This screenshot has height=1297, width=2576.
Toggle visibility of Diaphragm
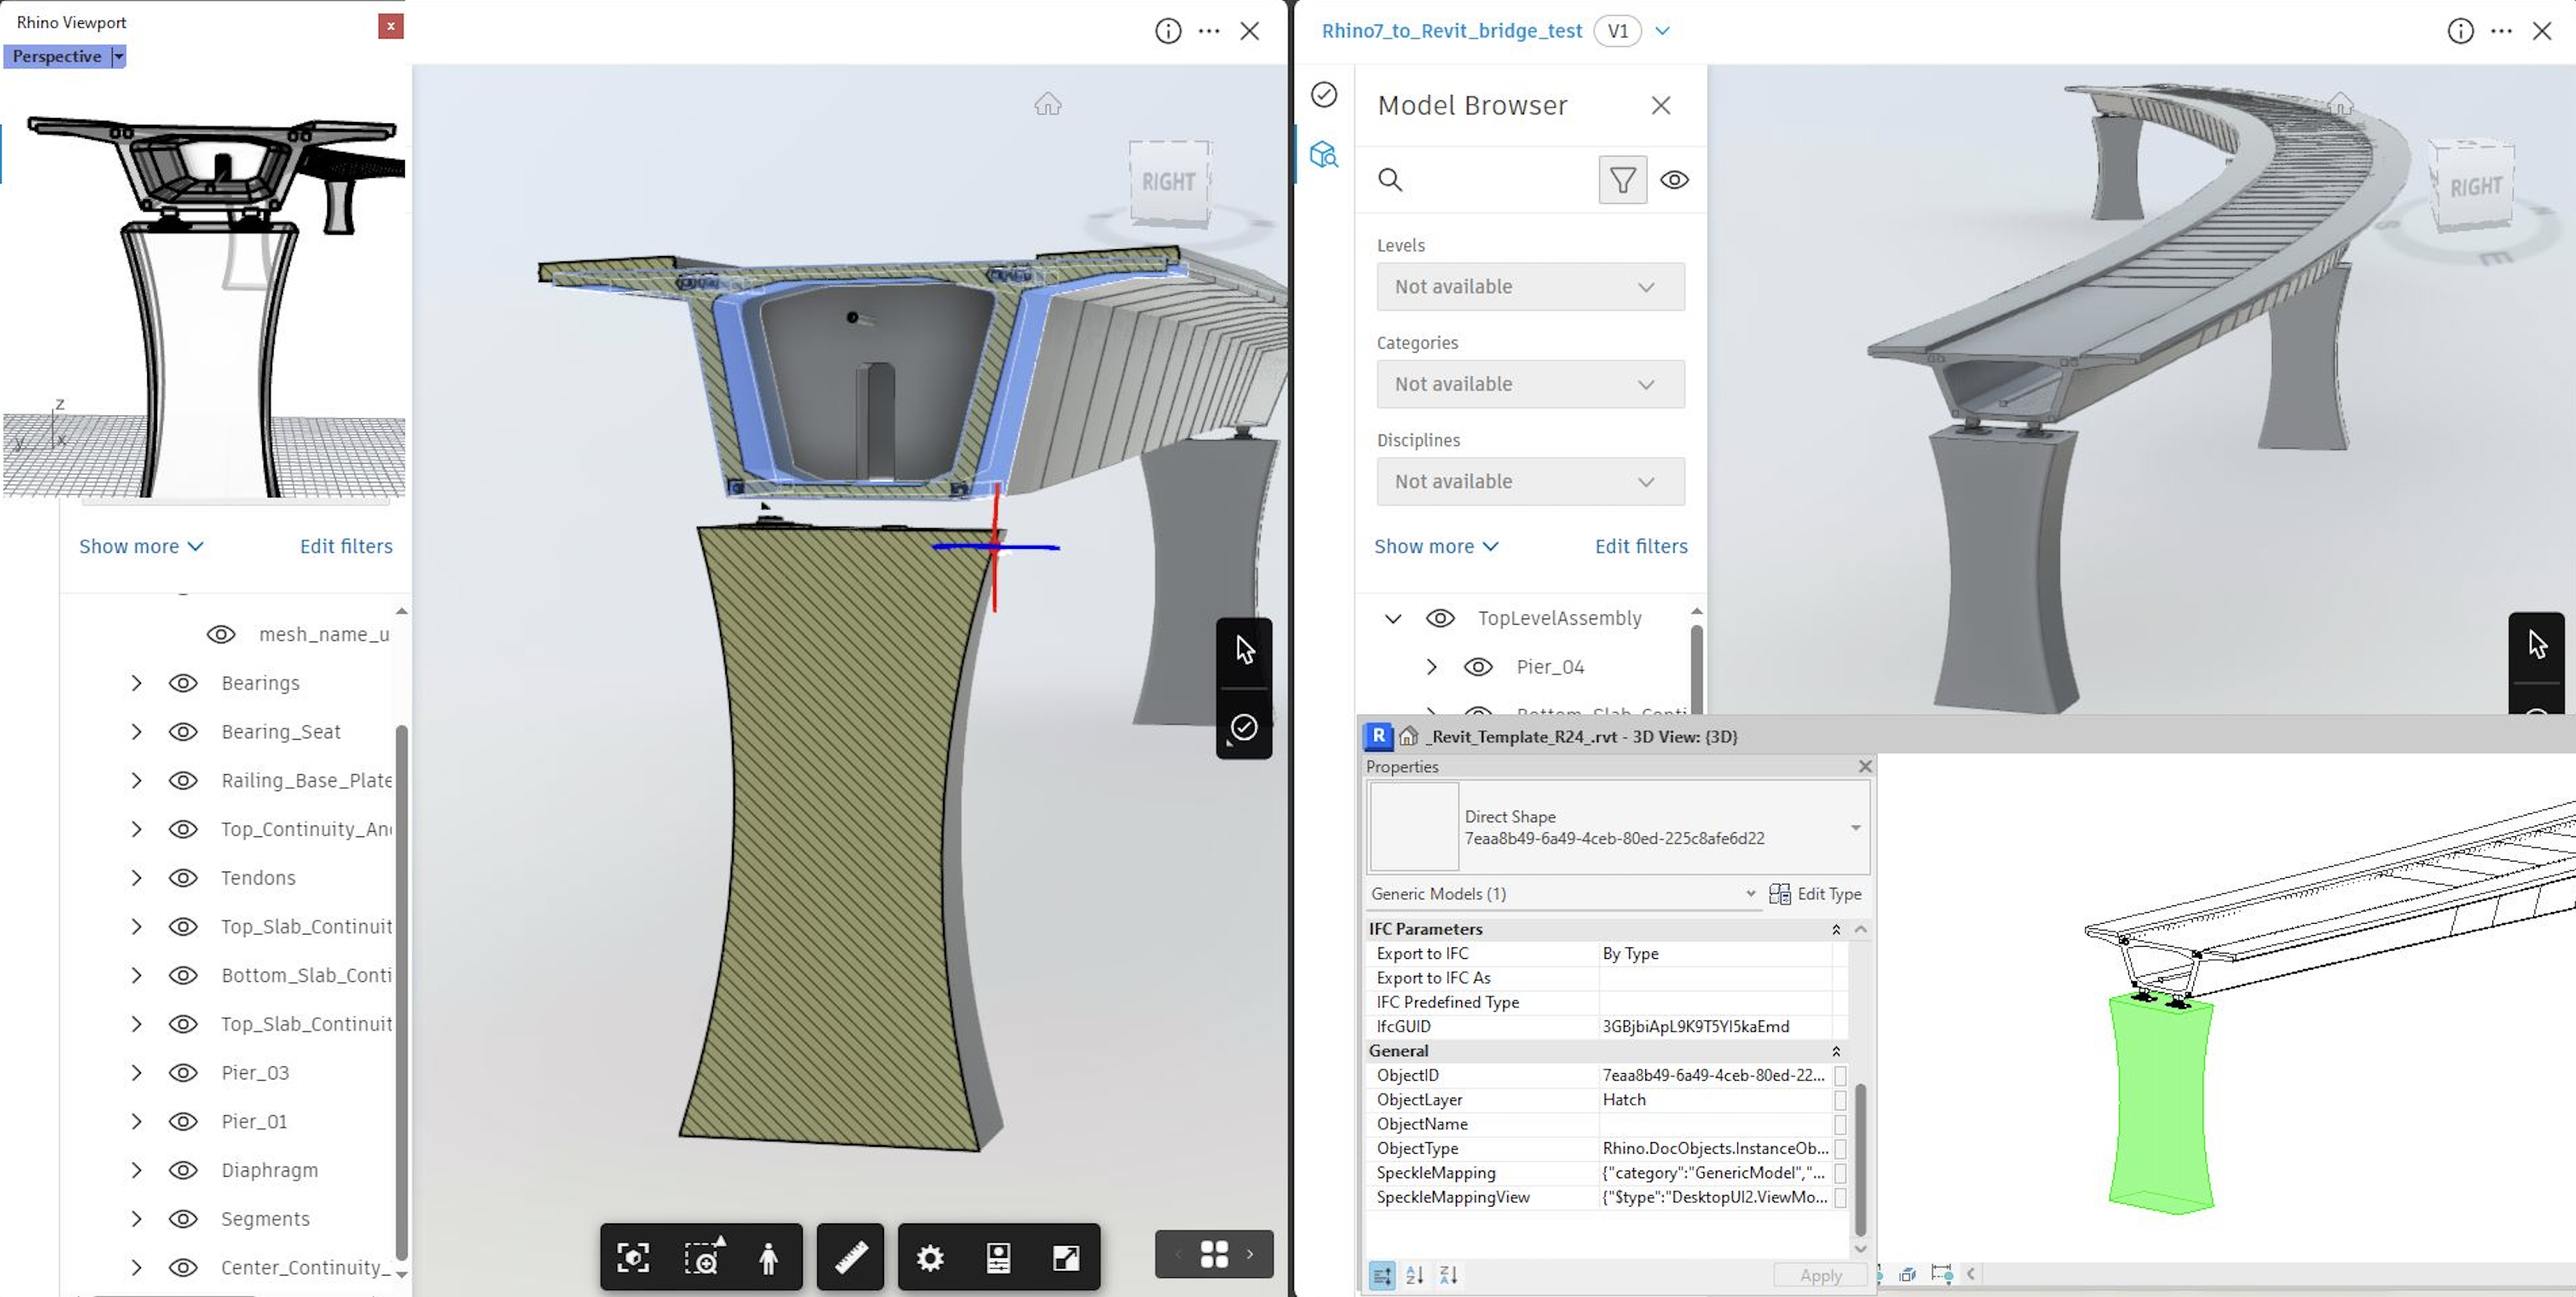[x=183, y=1170]
